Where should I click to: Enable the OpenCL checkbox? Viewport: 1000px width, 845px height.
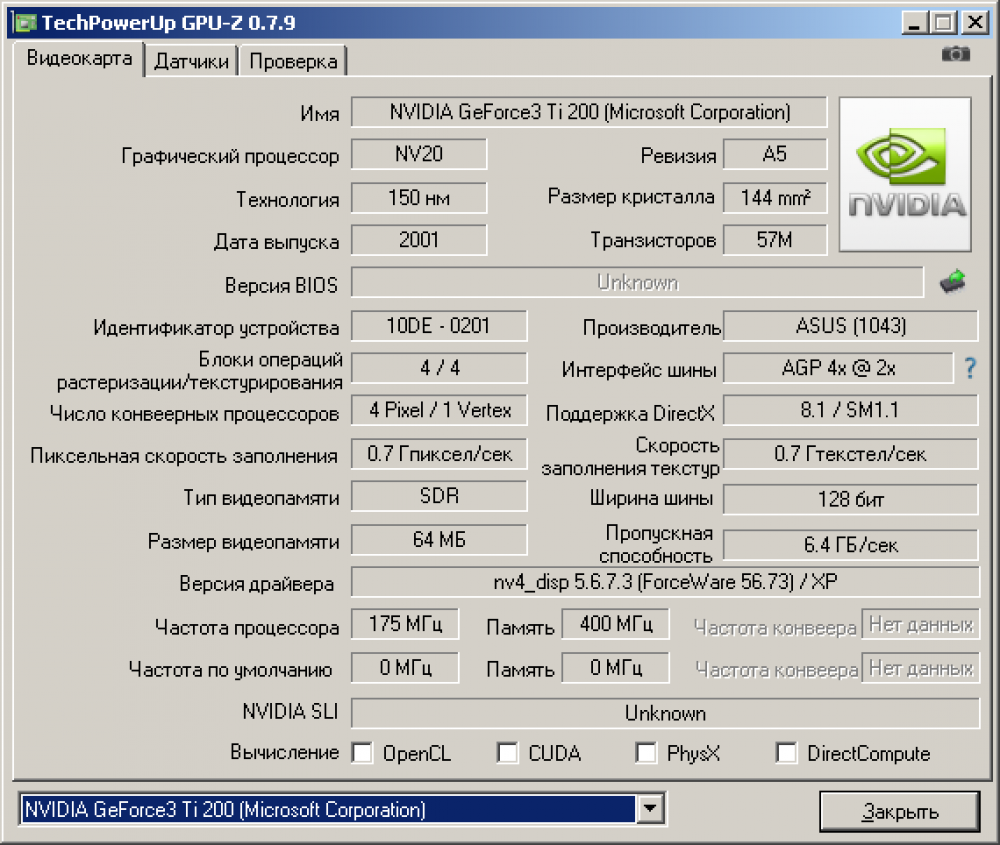(x=362, y=753)
